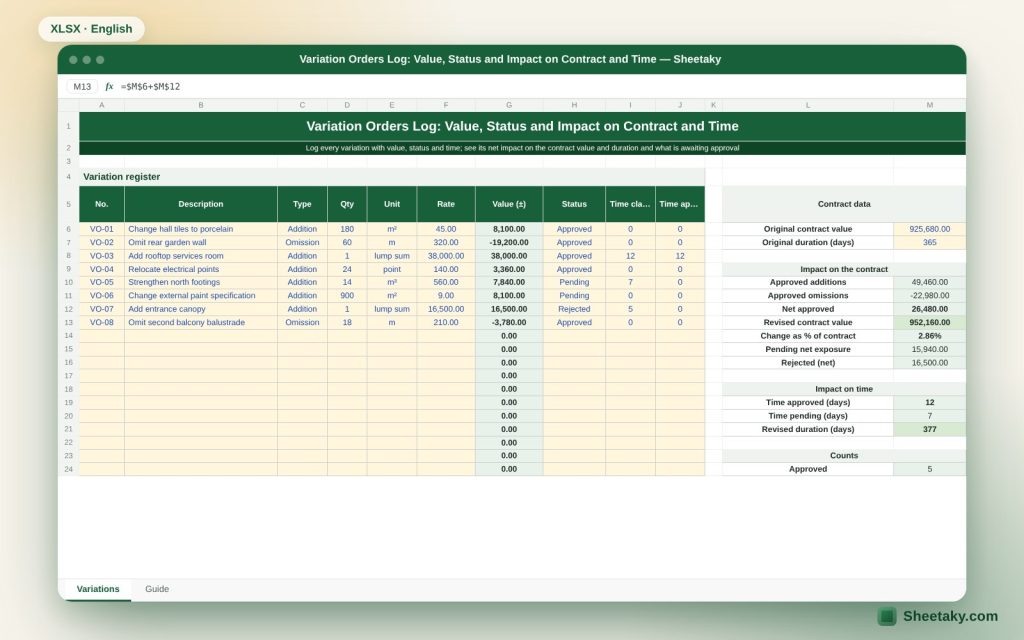
Task: Click the M13 cell name box
Action: [82, 86]
